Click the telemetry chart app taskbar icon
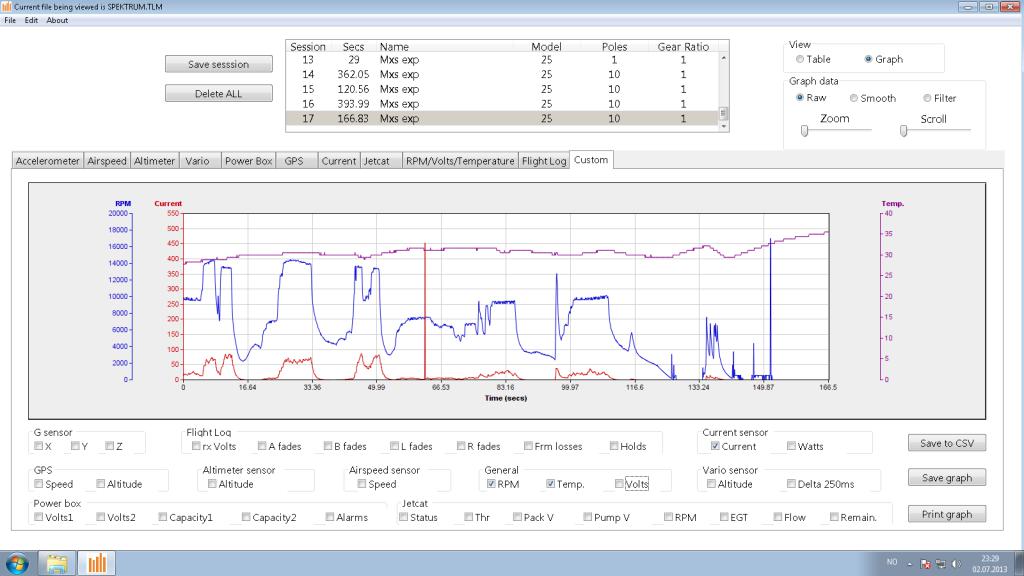Image resolution: width=1024 pixels, height=576 pixels. click(x=97, y=562)
